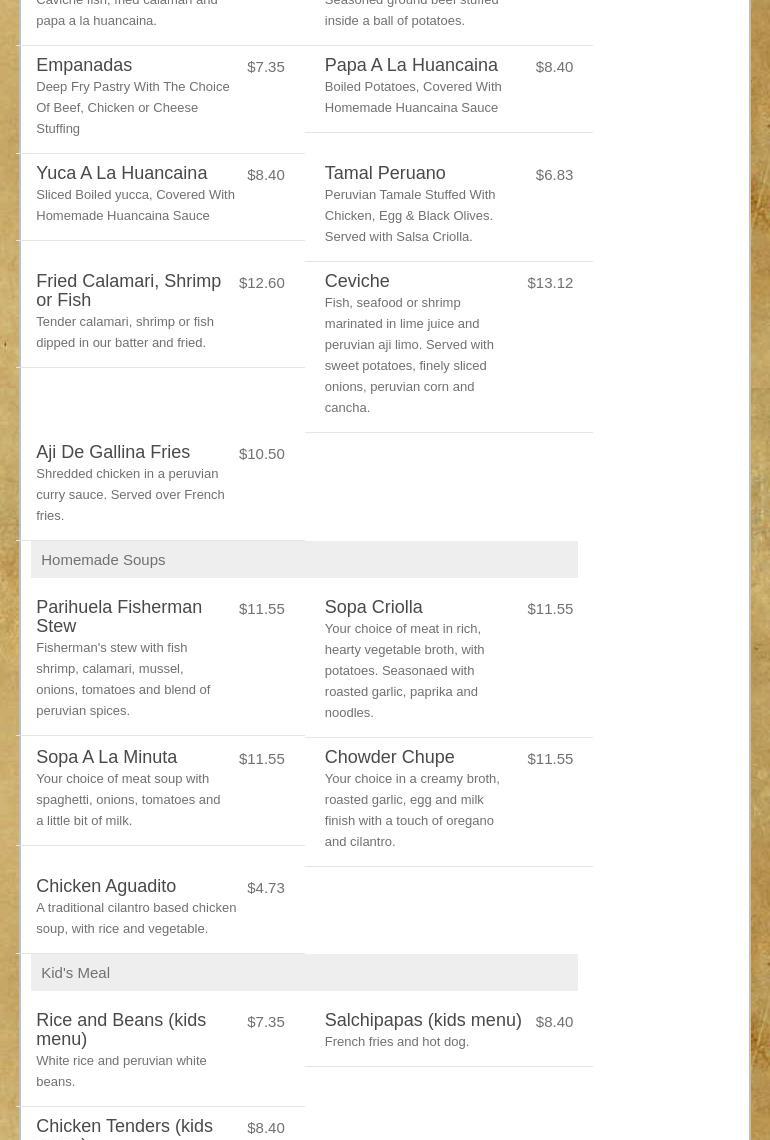
Task: Click the $4.73 Chicken Aguadito price
Action: point(265,888)
